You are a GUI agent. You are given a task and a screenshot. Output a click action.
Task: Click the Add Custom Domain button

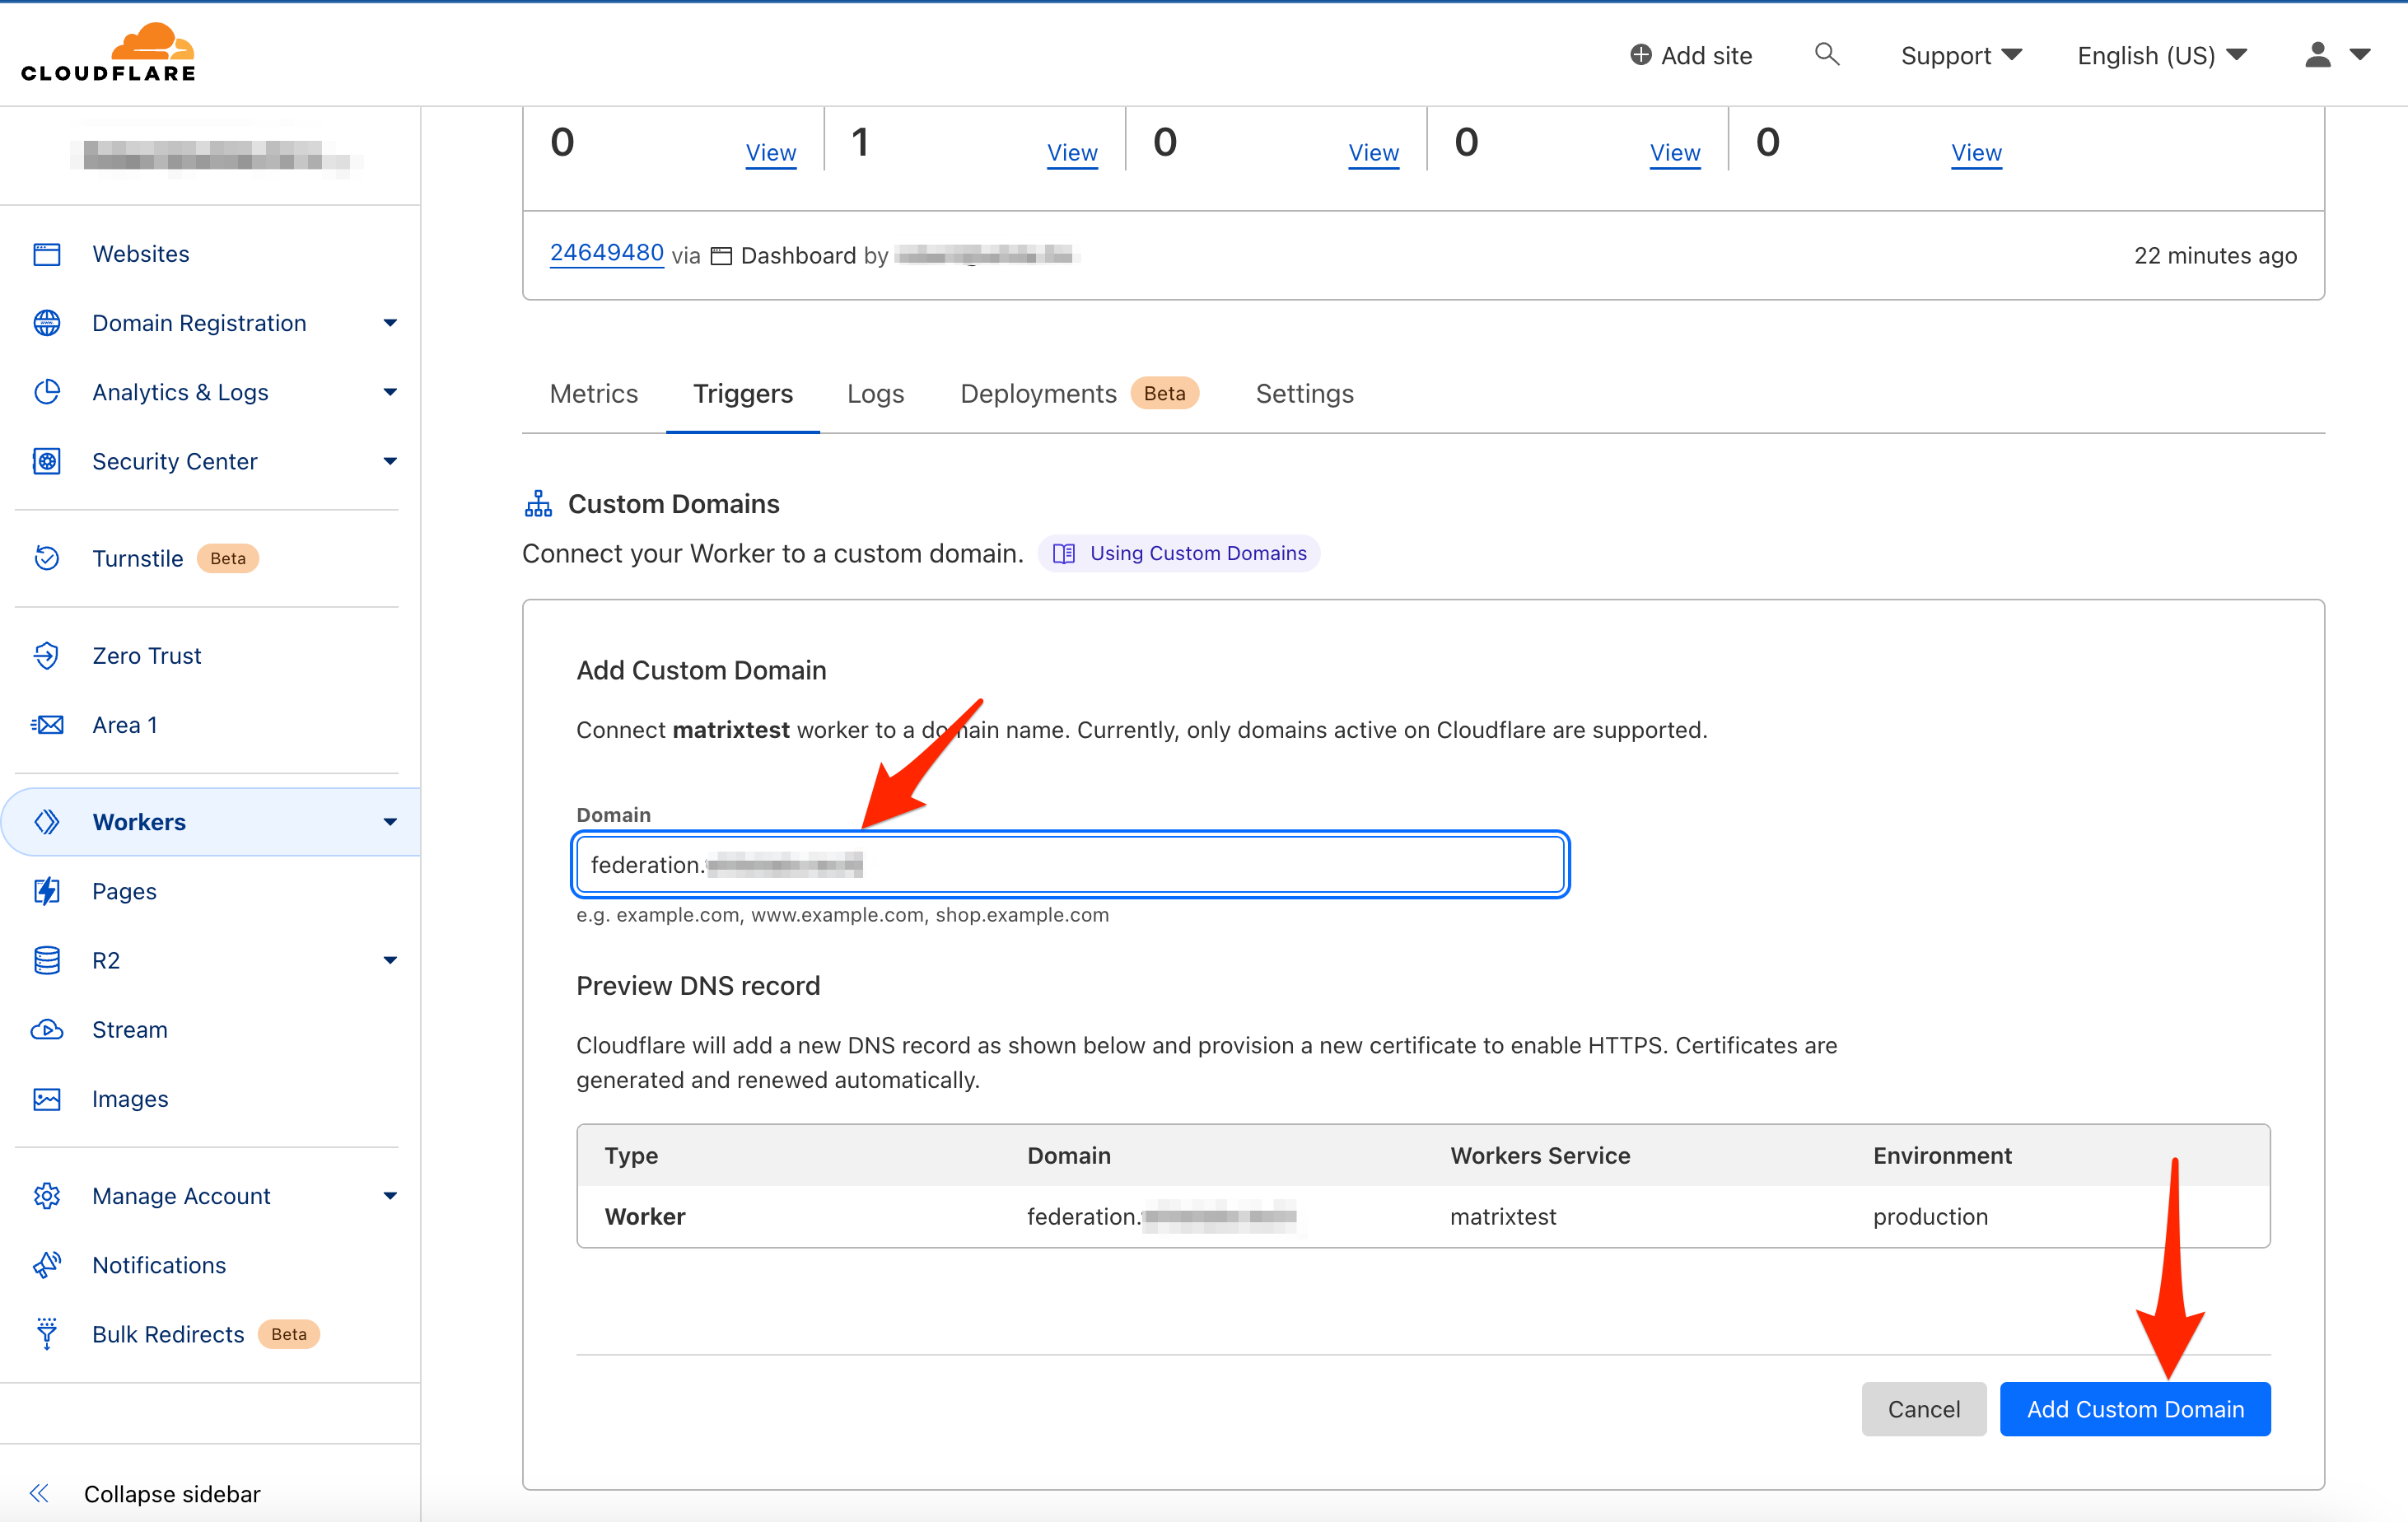pyautogui.click(x=2134, y=1408)
